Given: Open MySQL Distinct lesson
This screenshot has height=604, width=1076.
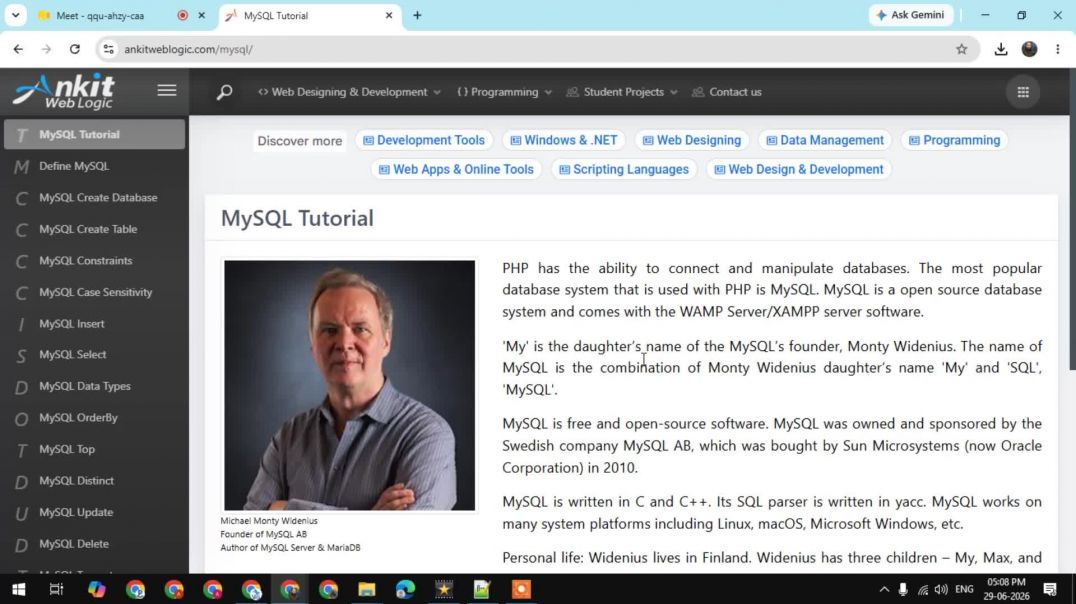Looking at the screenshot, I should click(x=95, y=481).
